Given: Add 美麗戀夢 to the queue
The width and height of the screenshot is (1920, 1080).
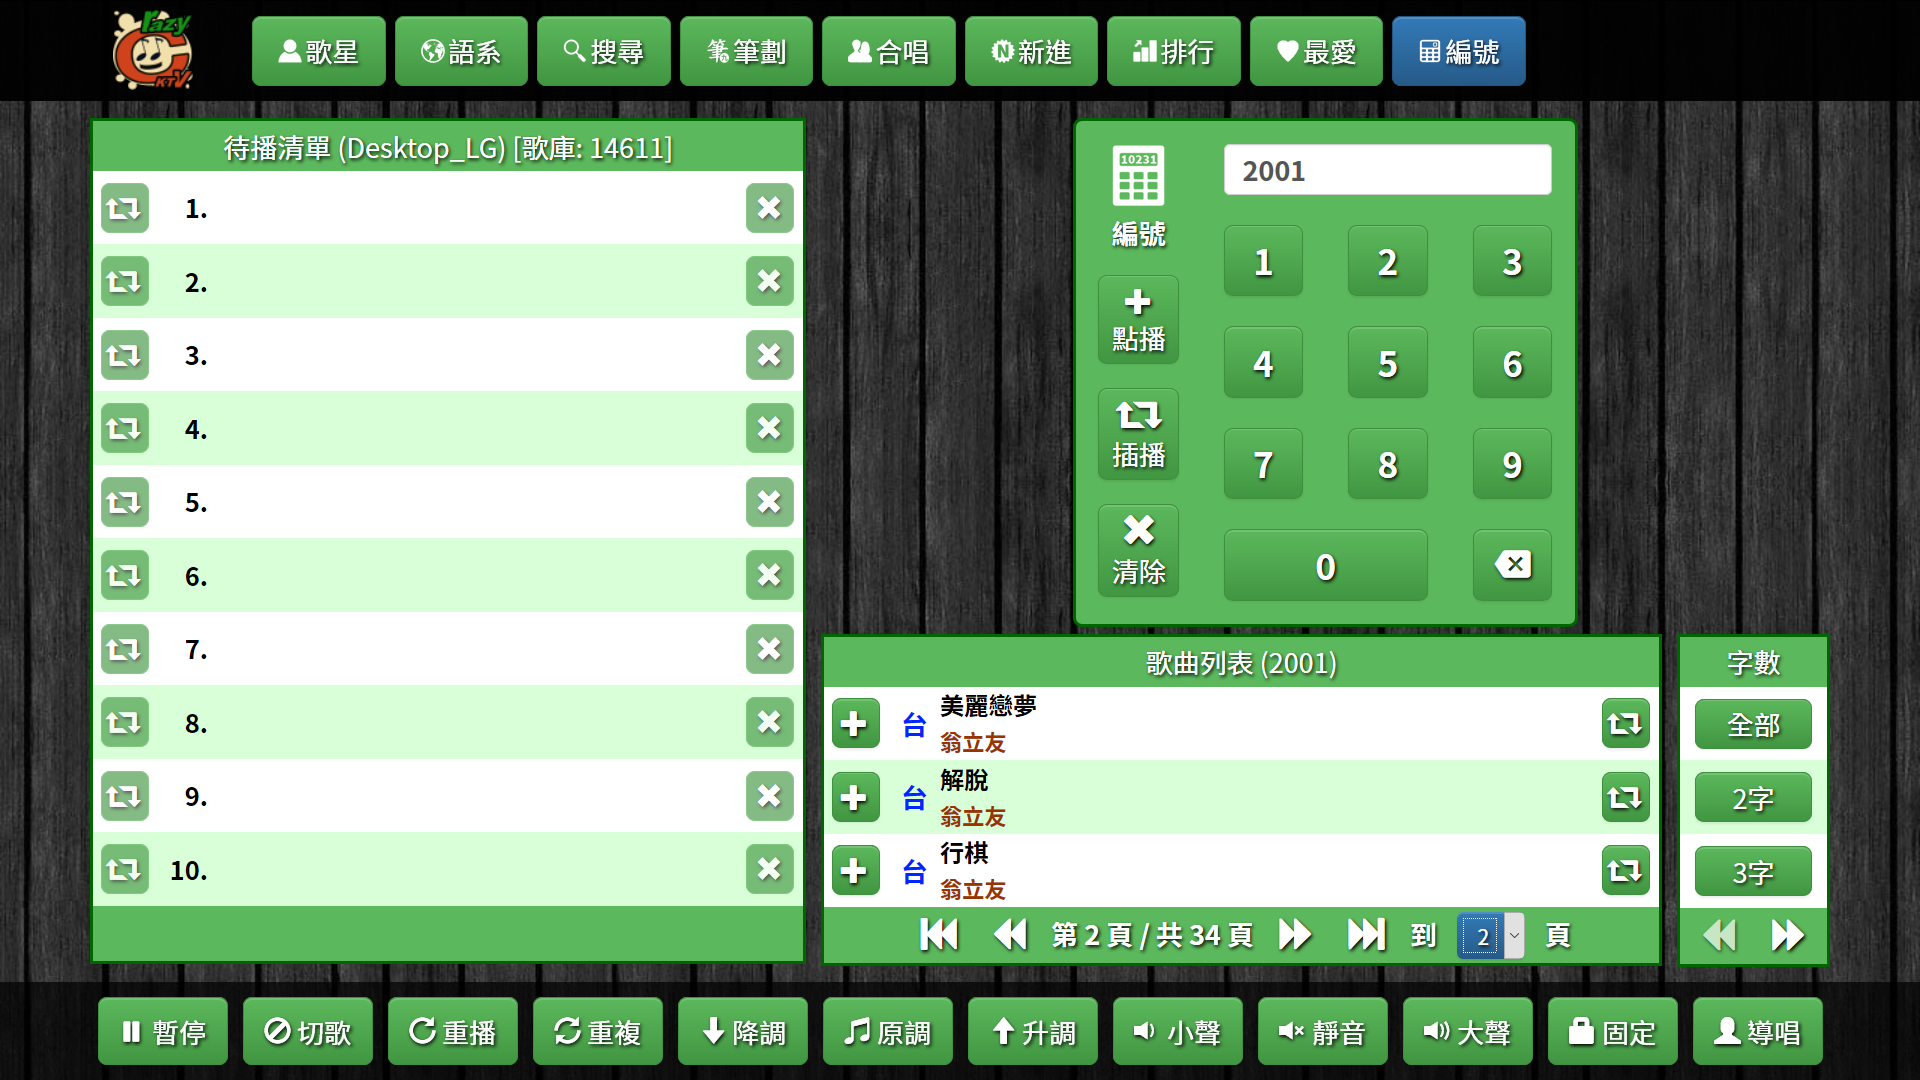Looking at the screenshot, I should click(x=855, y=724).
